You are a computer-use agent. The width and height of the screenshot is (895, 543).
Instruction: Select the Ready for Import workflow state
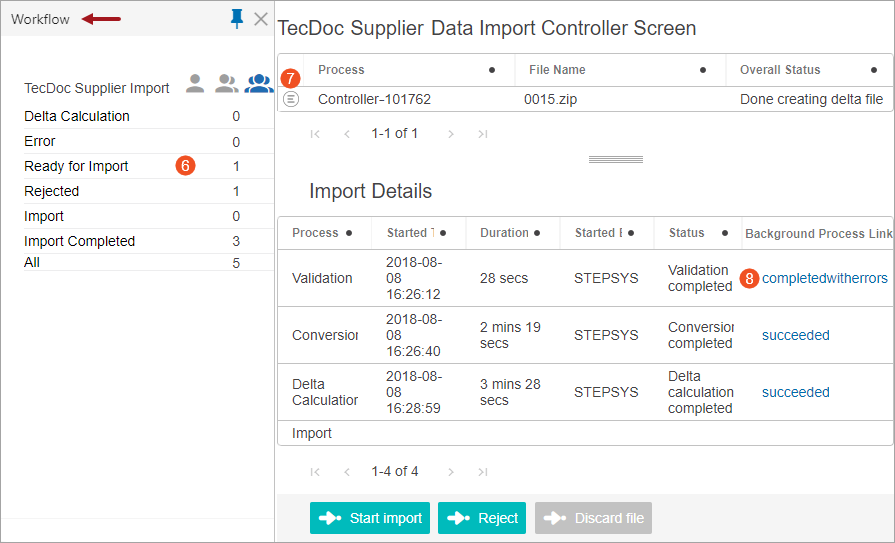tap(76, 166)
